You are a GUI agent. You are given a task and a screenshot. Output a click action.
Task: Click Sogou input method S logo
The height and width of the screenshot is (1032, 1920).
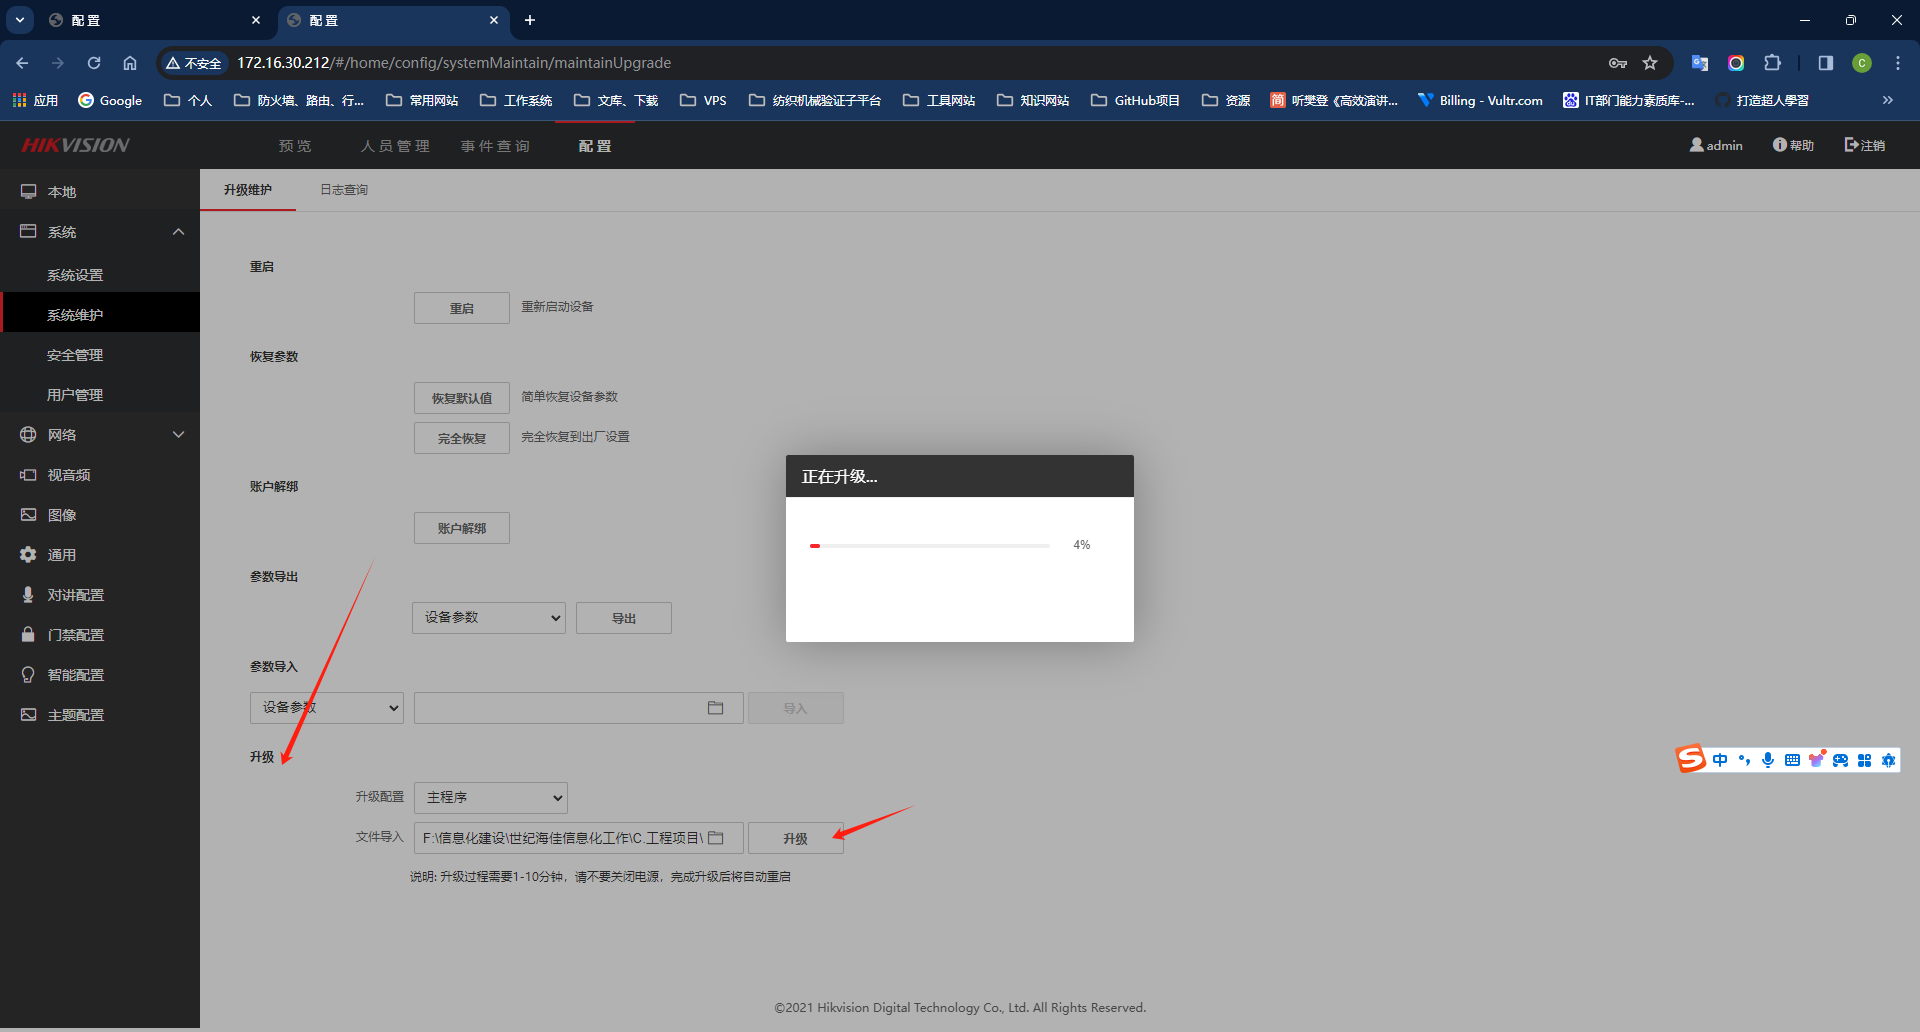click(x=1691, y=759)
